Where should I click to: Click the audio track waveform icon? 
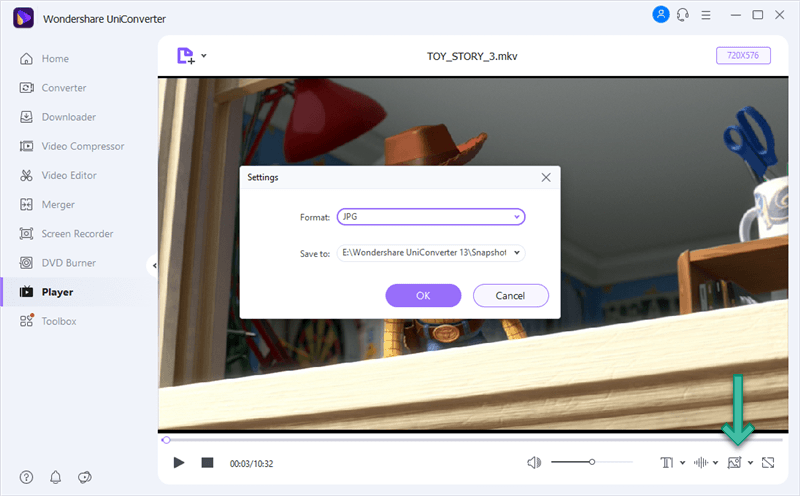tap(701, 463)
